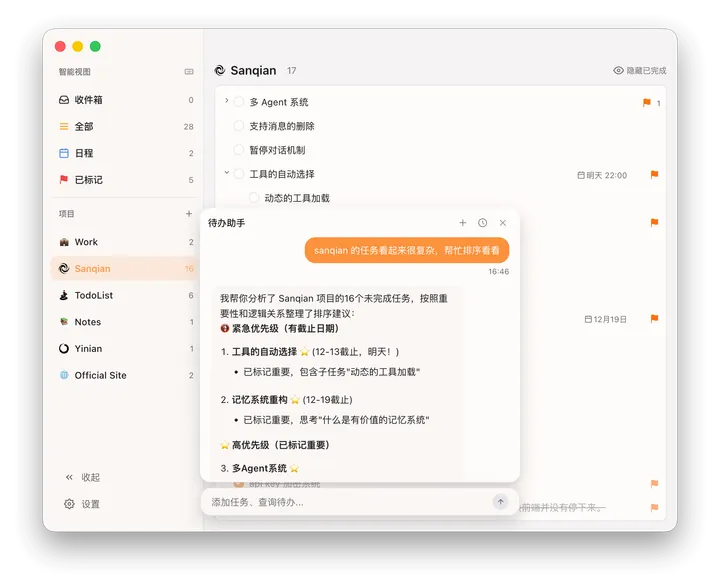Click the Official Site globe icon
The image size is (720, 588).
[x=64, y=375]
